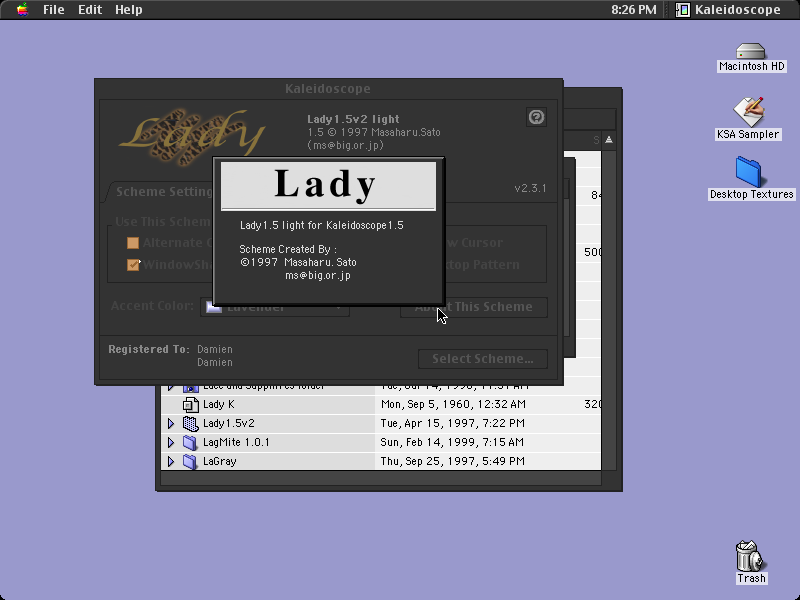Viewport: 800px width, 600px height.
Task: Click the file name Lady K
Action: click(219, 405)
